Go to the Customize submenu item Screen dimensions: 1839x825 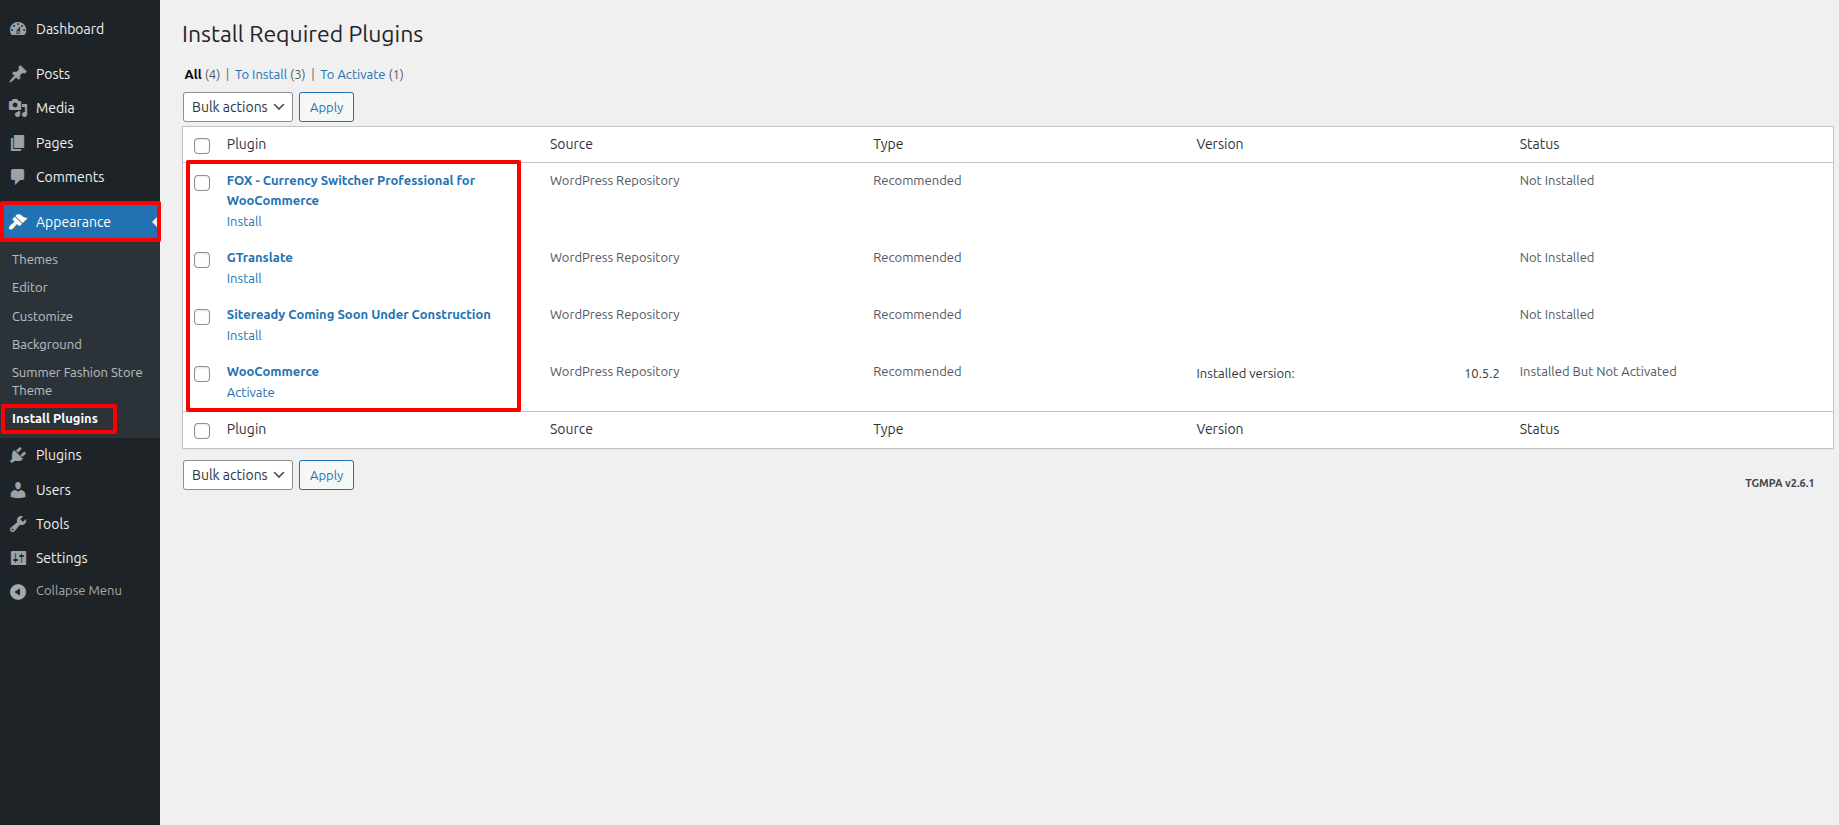click(42, 316)
